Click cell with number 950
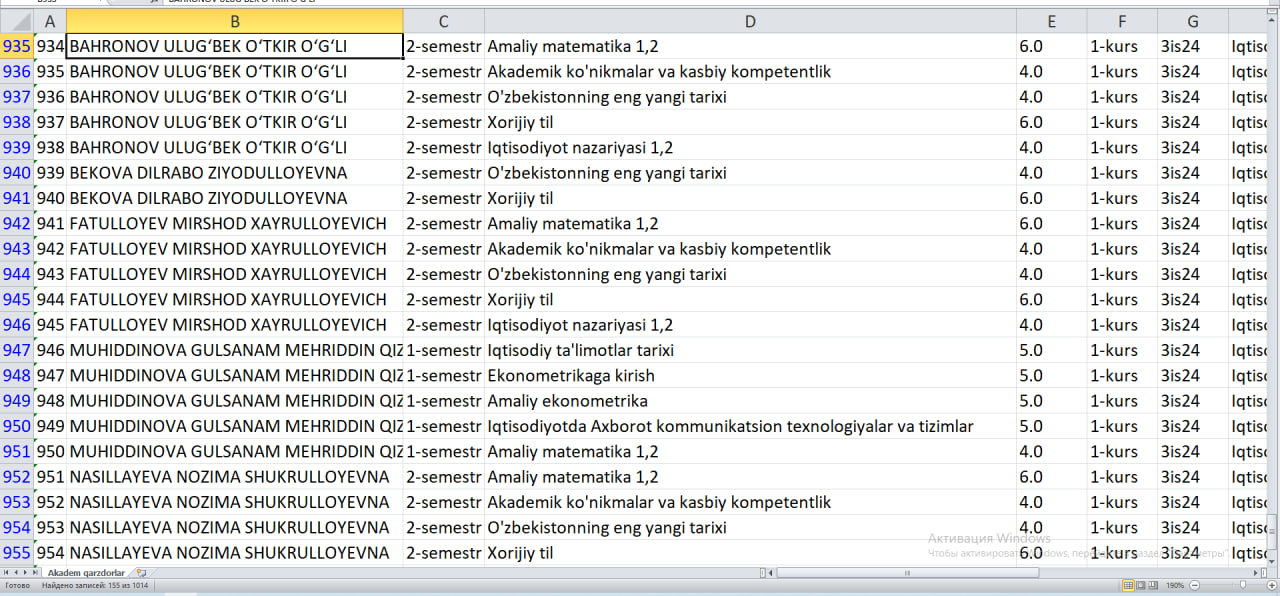 (x=50, y=452)
